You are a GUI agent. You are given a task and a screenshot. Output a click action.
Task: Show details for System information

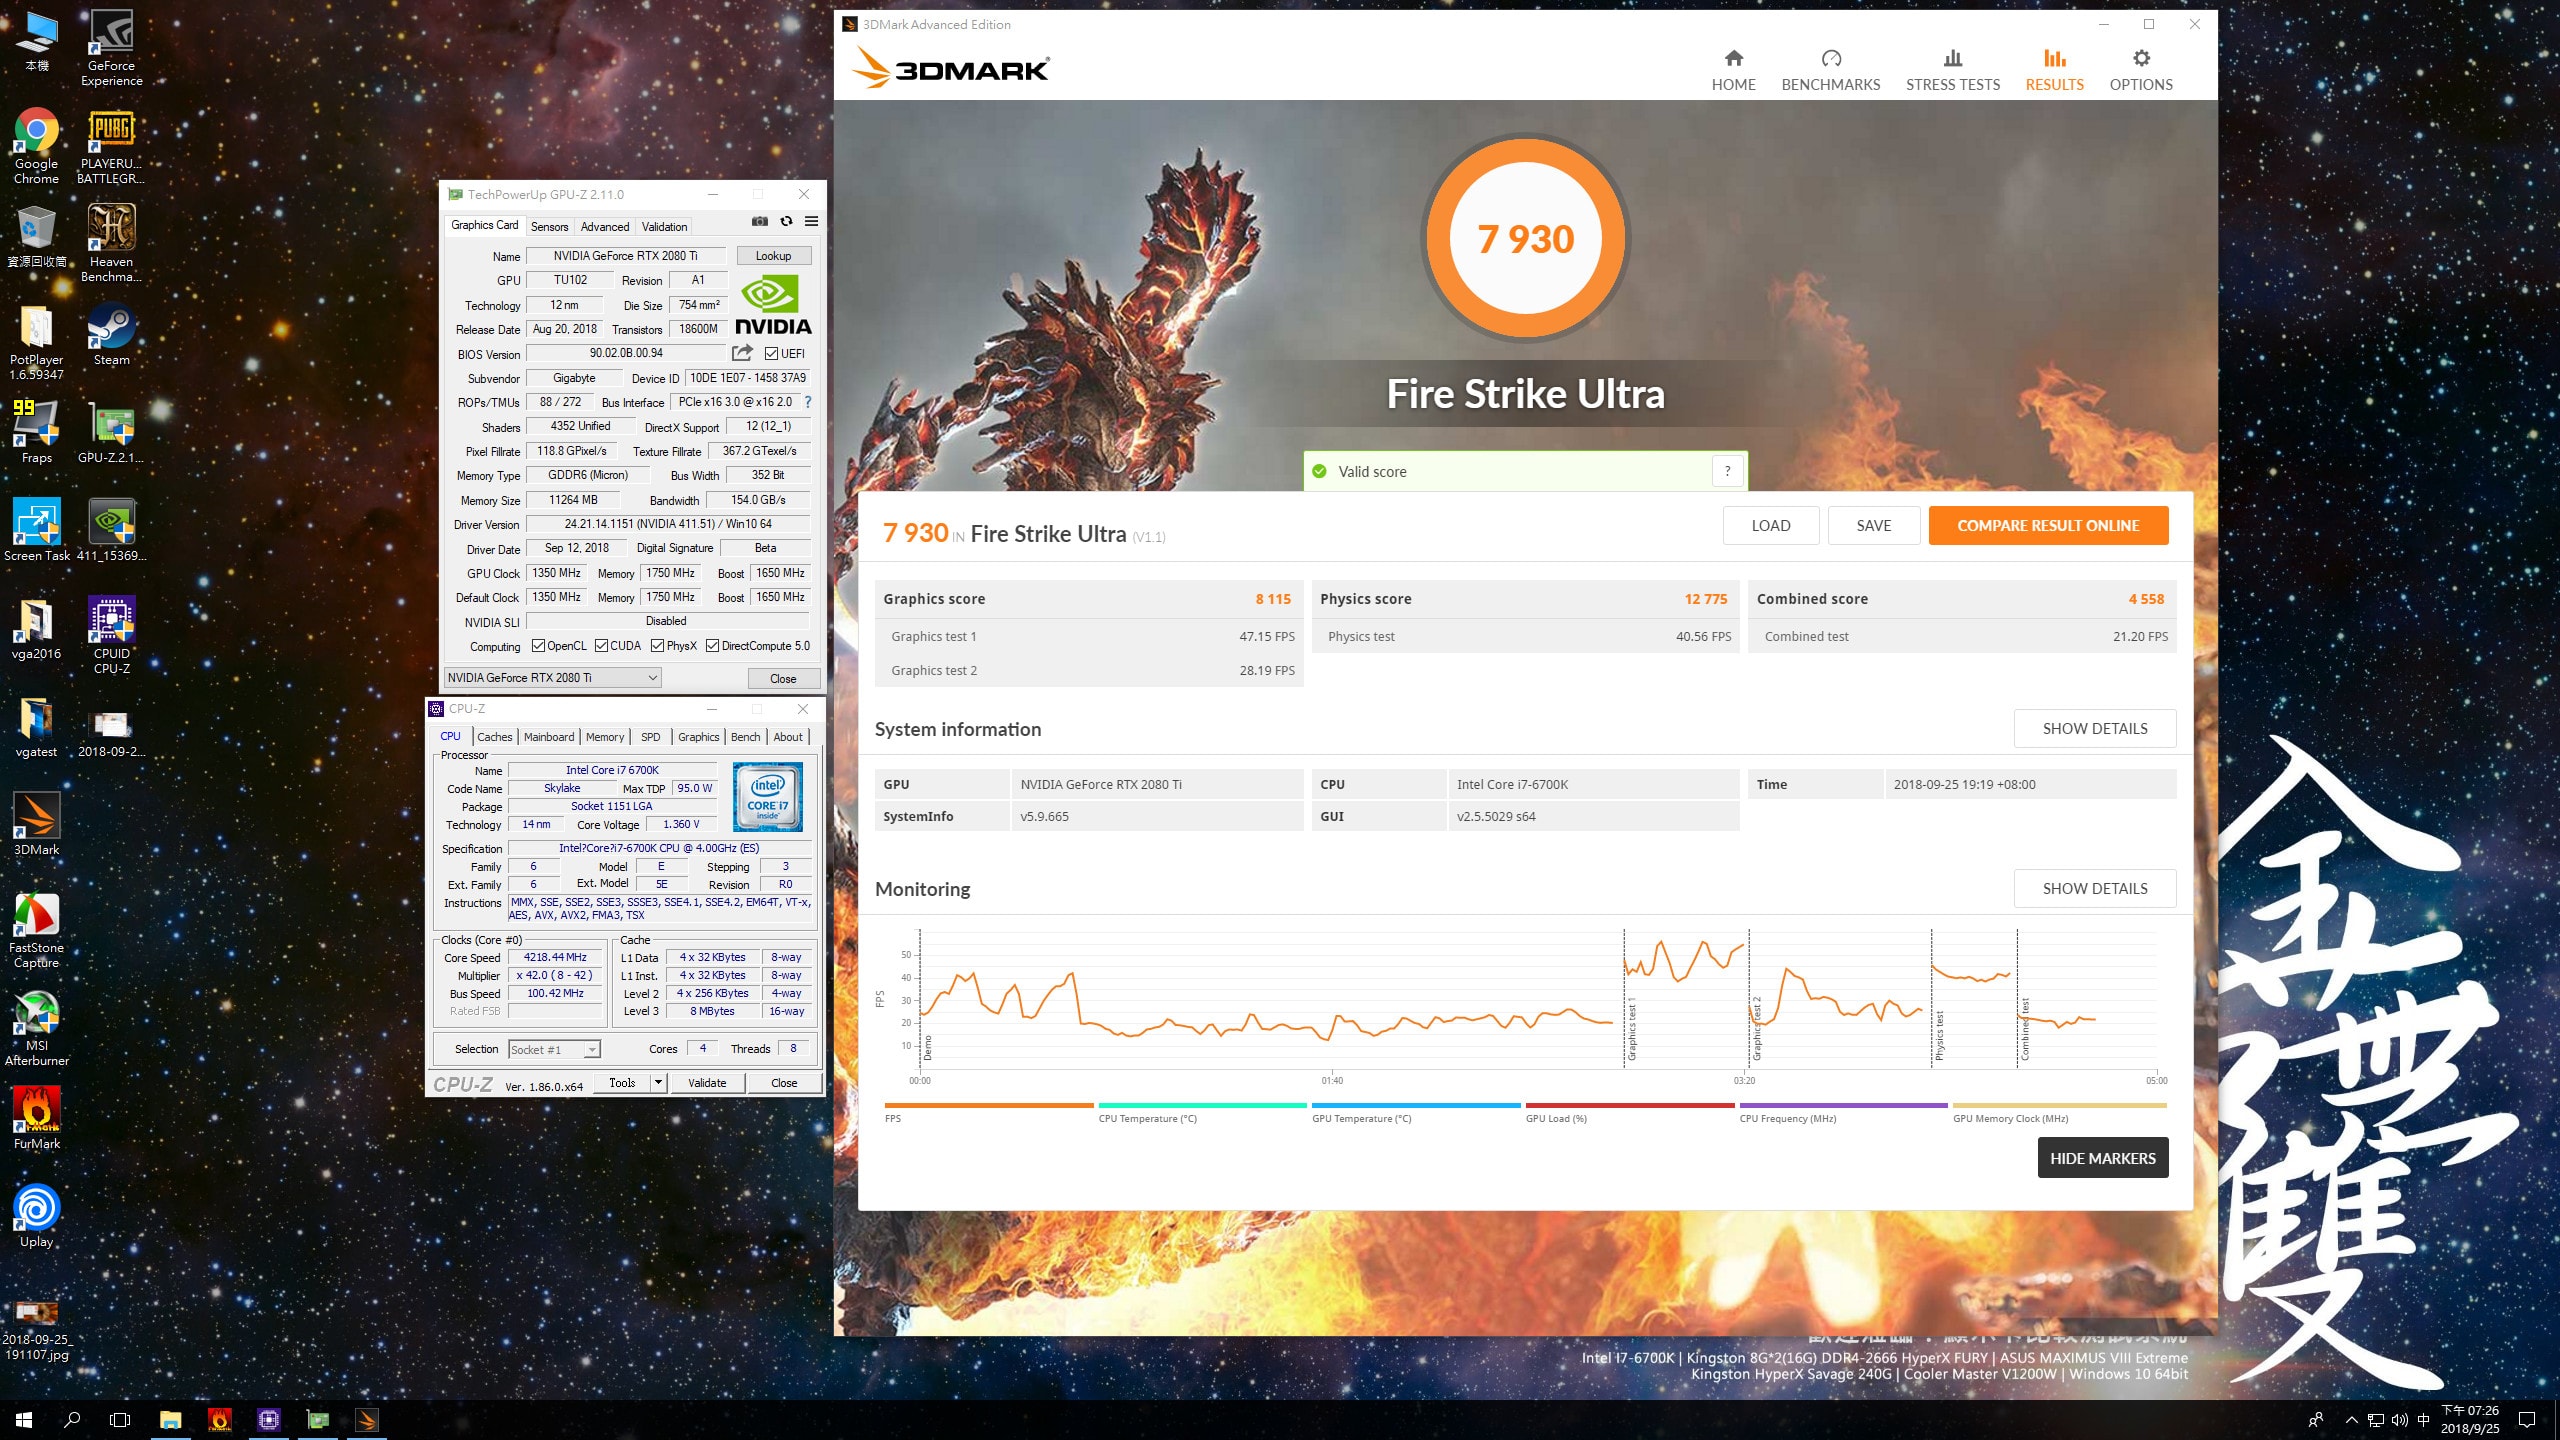(x=2094, y=728)
